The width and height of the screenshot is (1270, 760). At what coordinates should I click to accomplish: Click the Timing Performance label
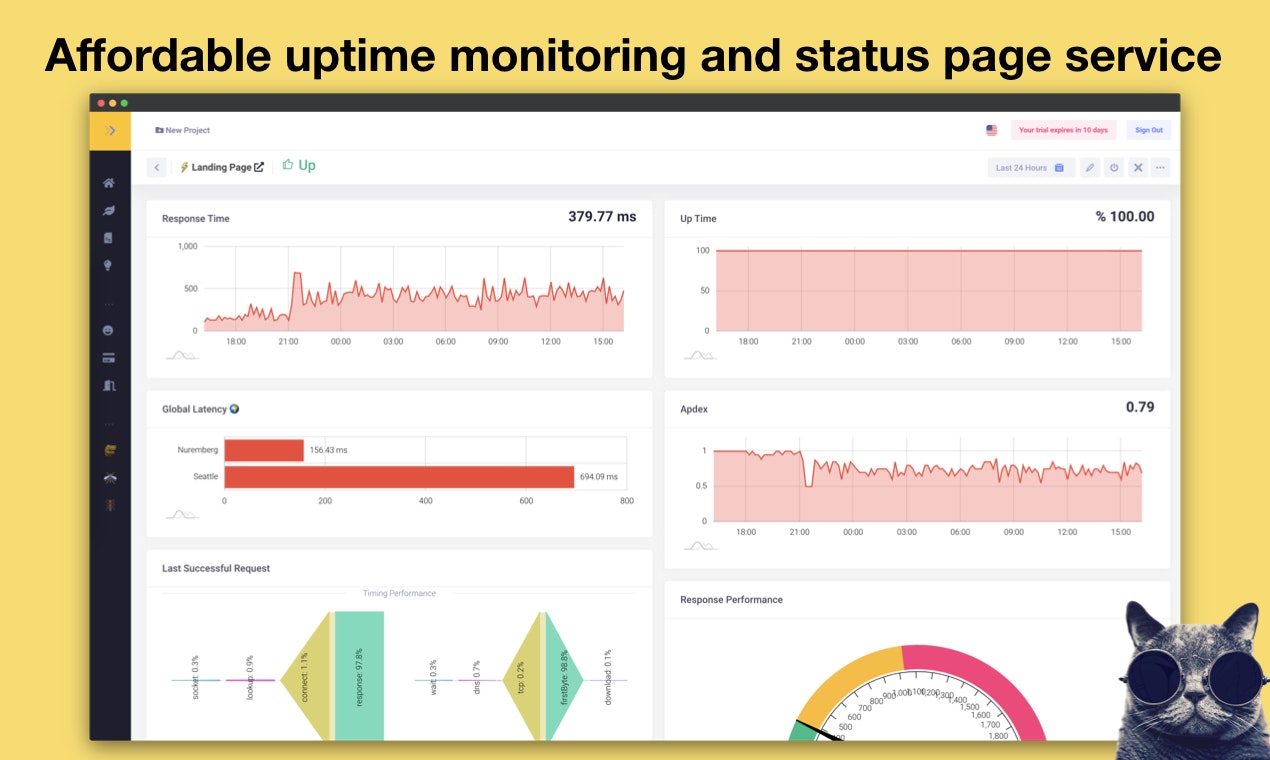(x=399, y=593)
